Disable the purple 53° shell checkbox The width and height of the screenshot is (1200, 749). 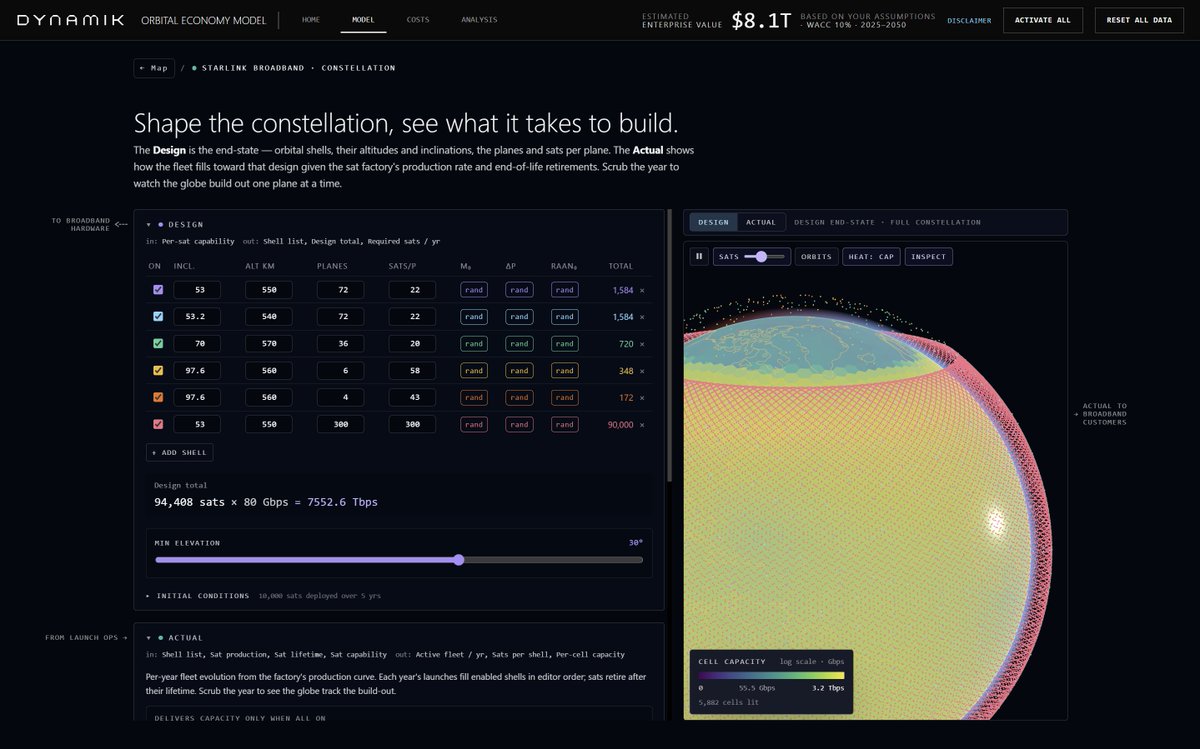pos(157,290)
